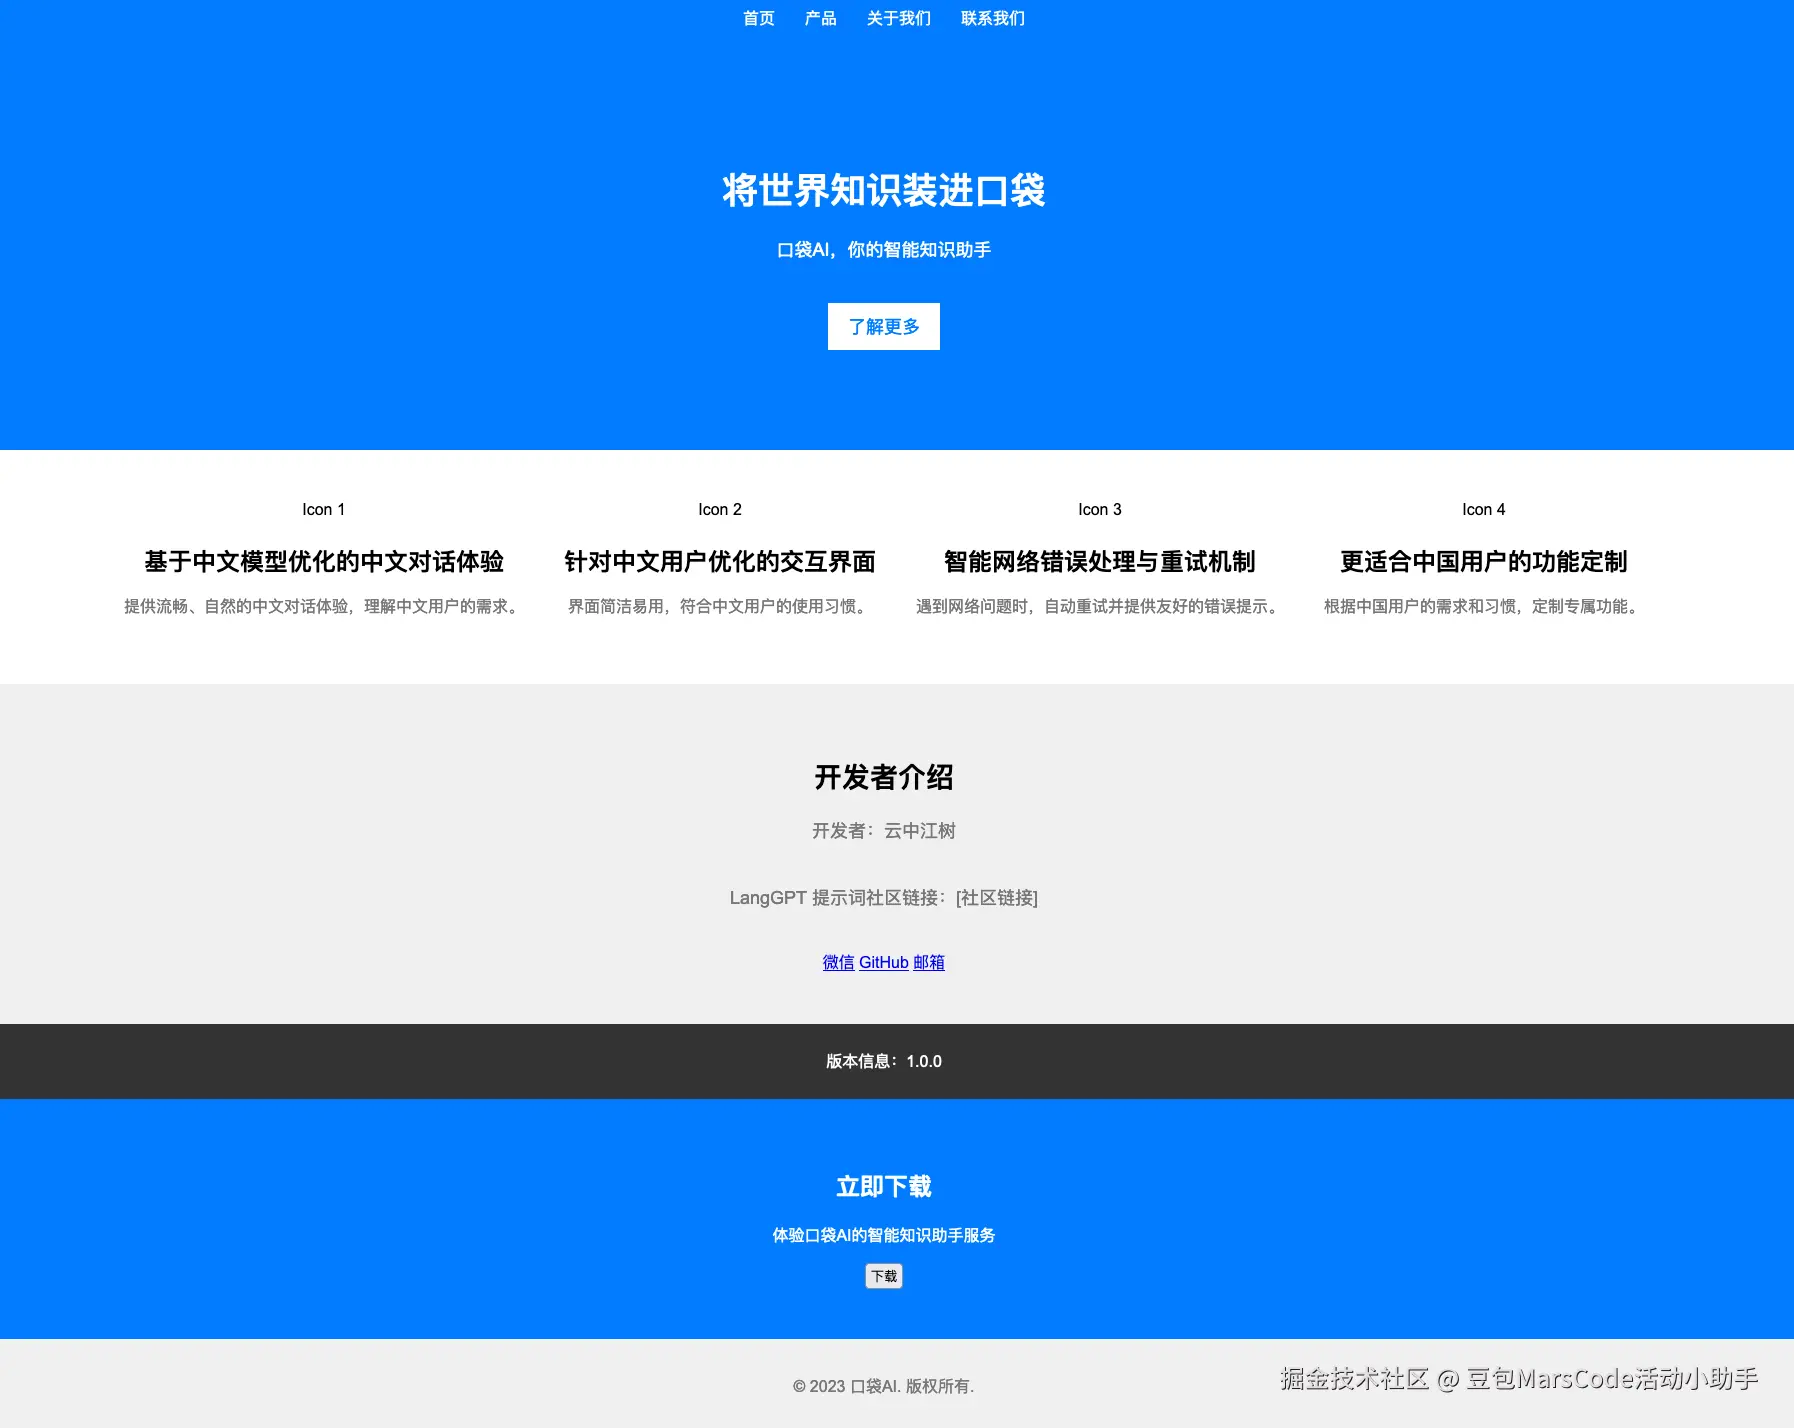
Task: Click the 开发者介绍 heading
Action: [x=884, y=777]
